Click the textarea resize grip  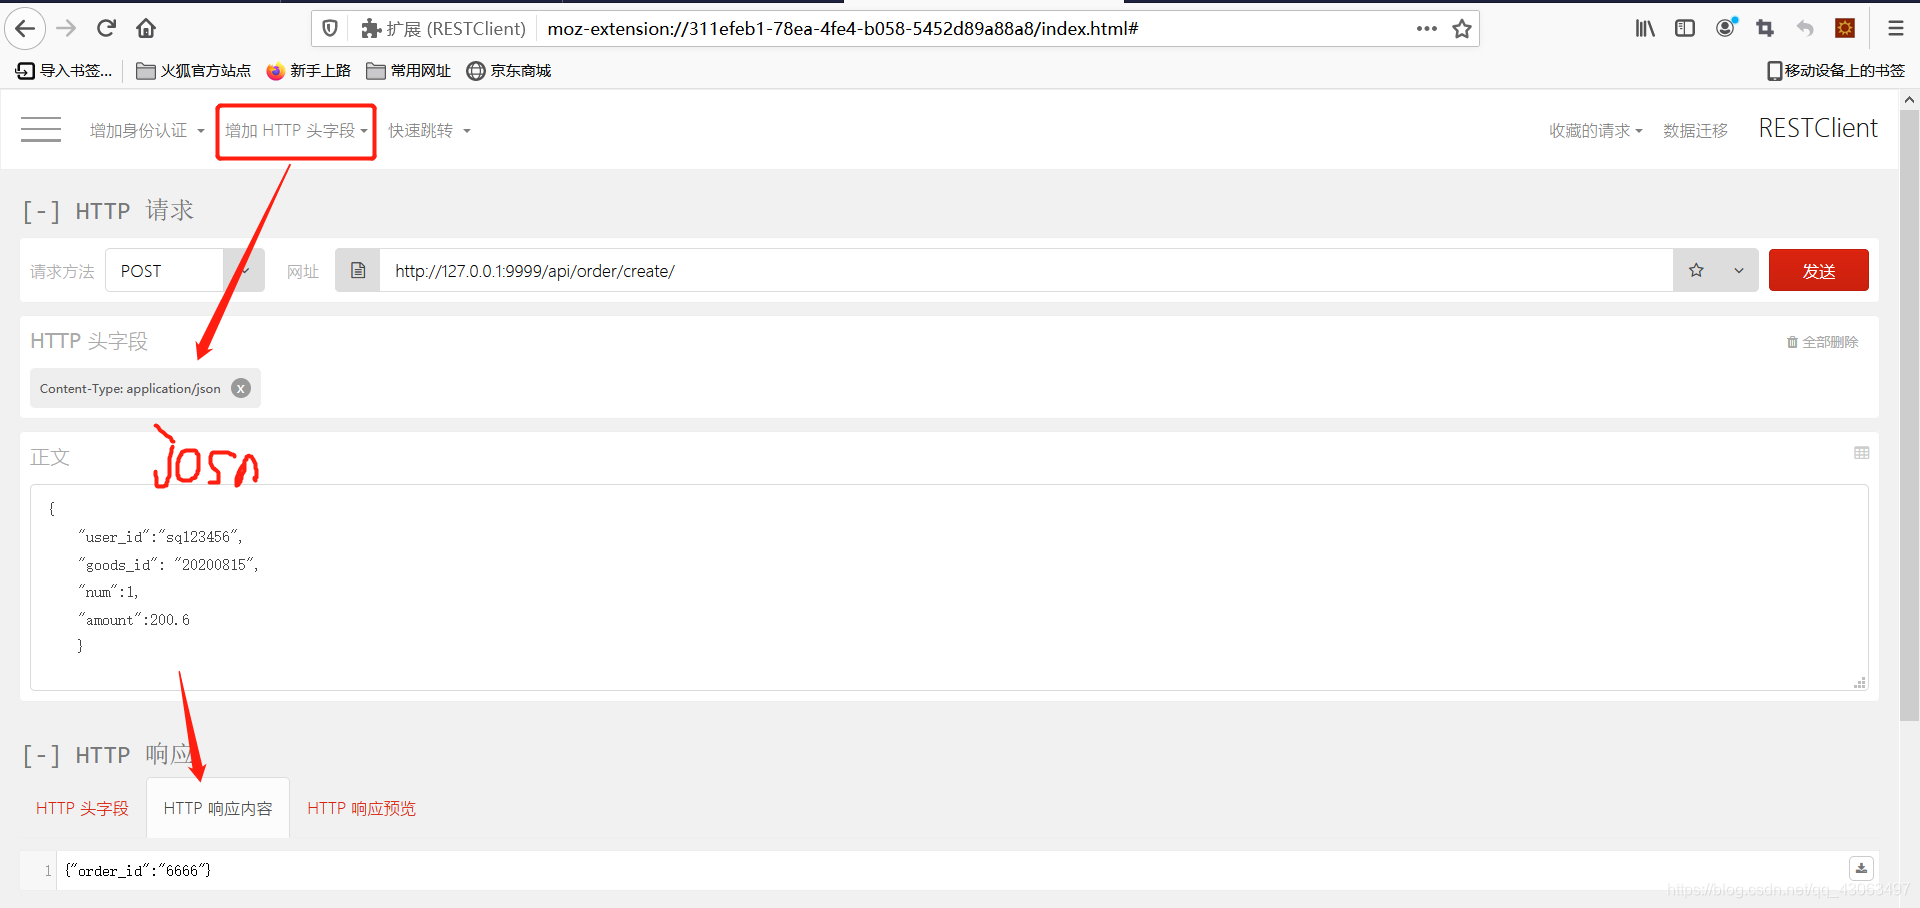click(x=1859, y=683)
